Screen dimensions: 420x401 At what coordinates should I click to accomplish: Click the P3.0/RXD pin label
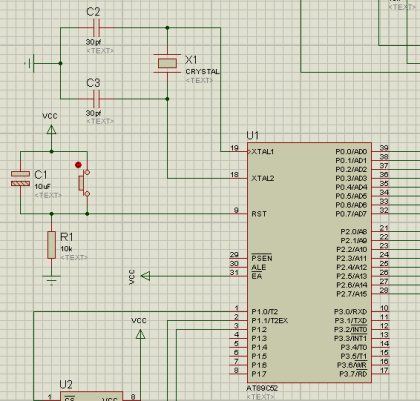click(x=350, y=312)
